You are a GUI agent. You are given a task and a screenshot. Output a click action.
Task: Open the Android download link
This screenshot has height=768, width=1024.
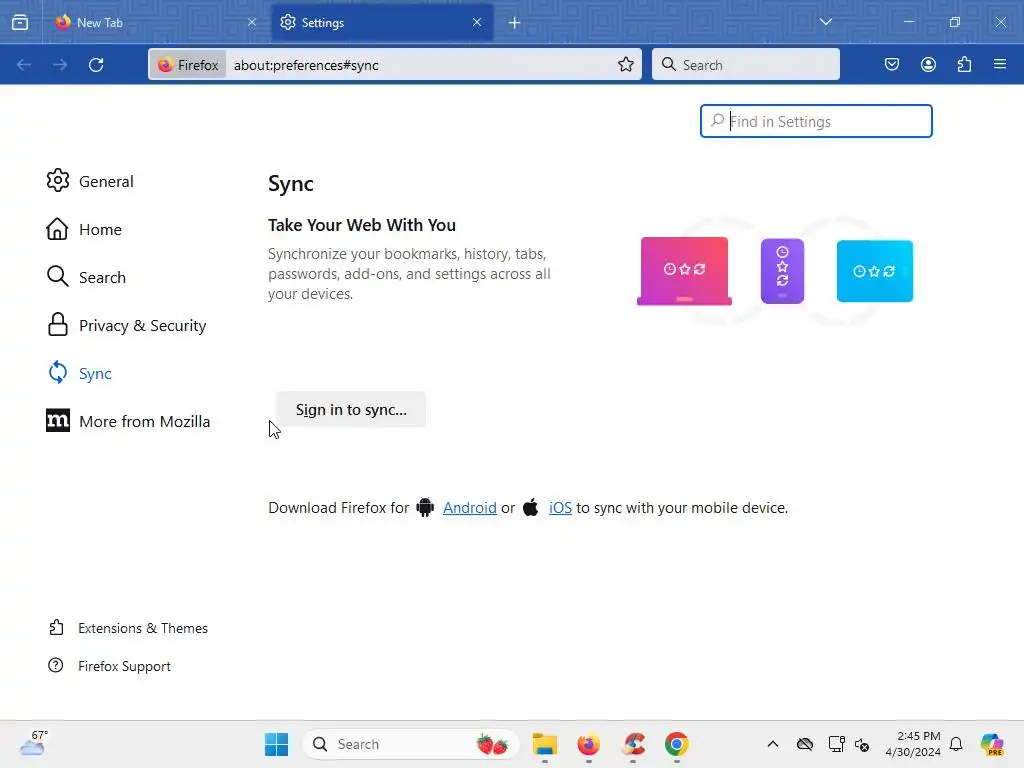(470, 507)
